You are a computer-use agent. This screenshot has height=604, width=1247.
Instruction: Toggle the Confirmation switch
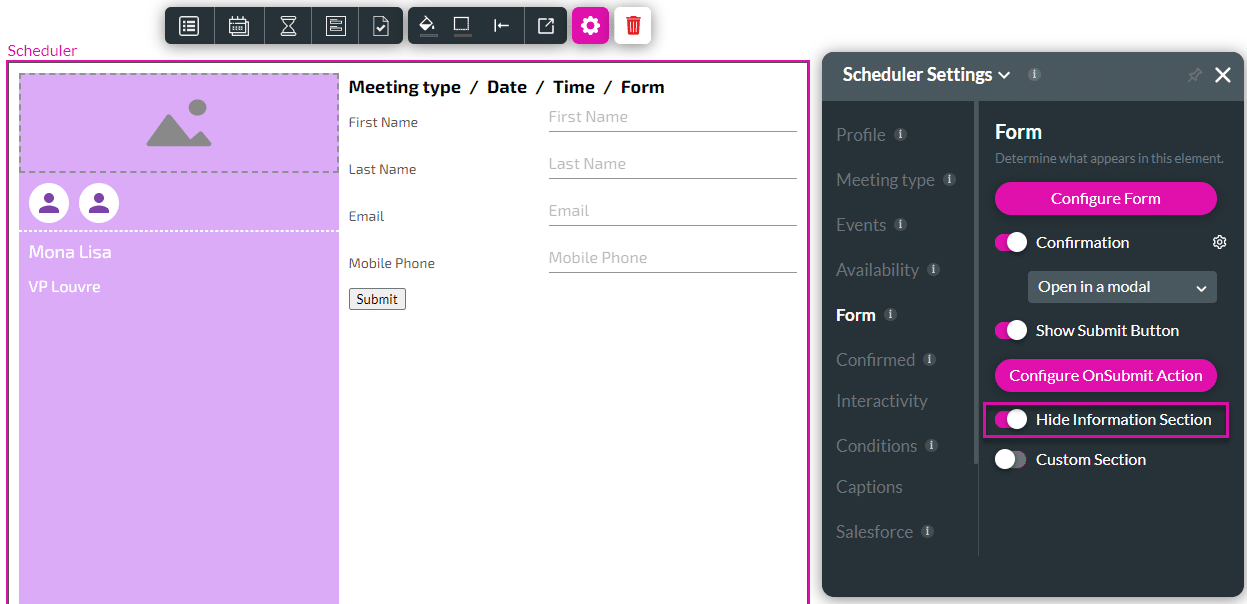[x=1011, y=242]
